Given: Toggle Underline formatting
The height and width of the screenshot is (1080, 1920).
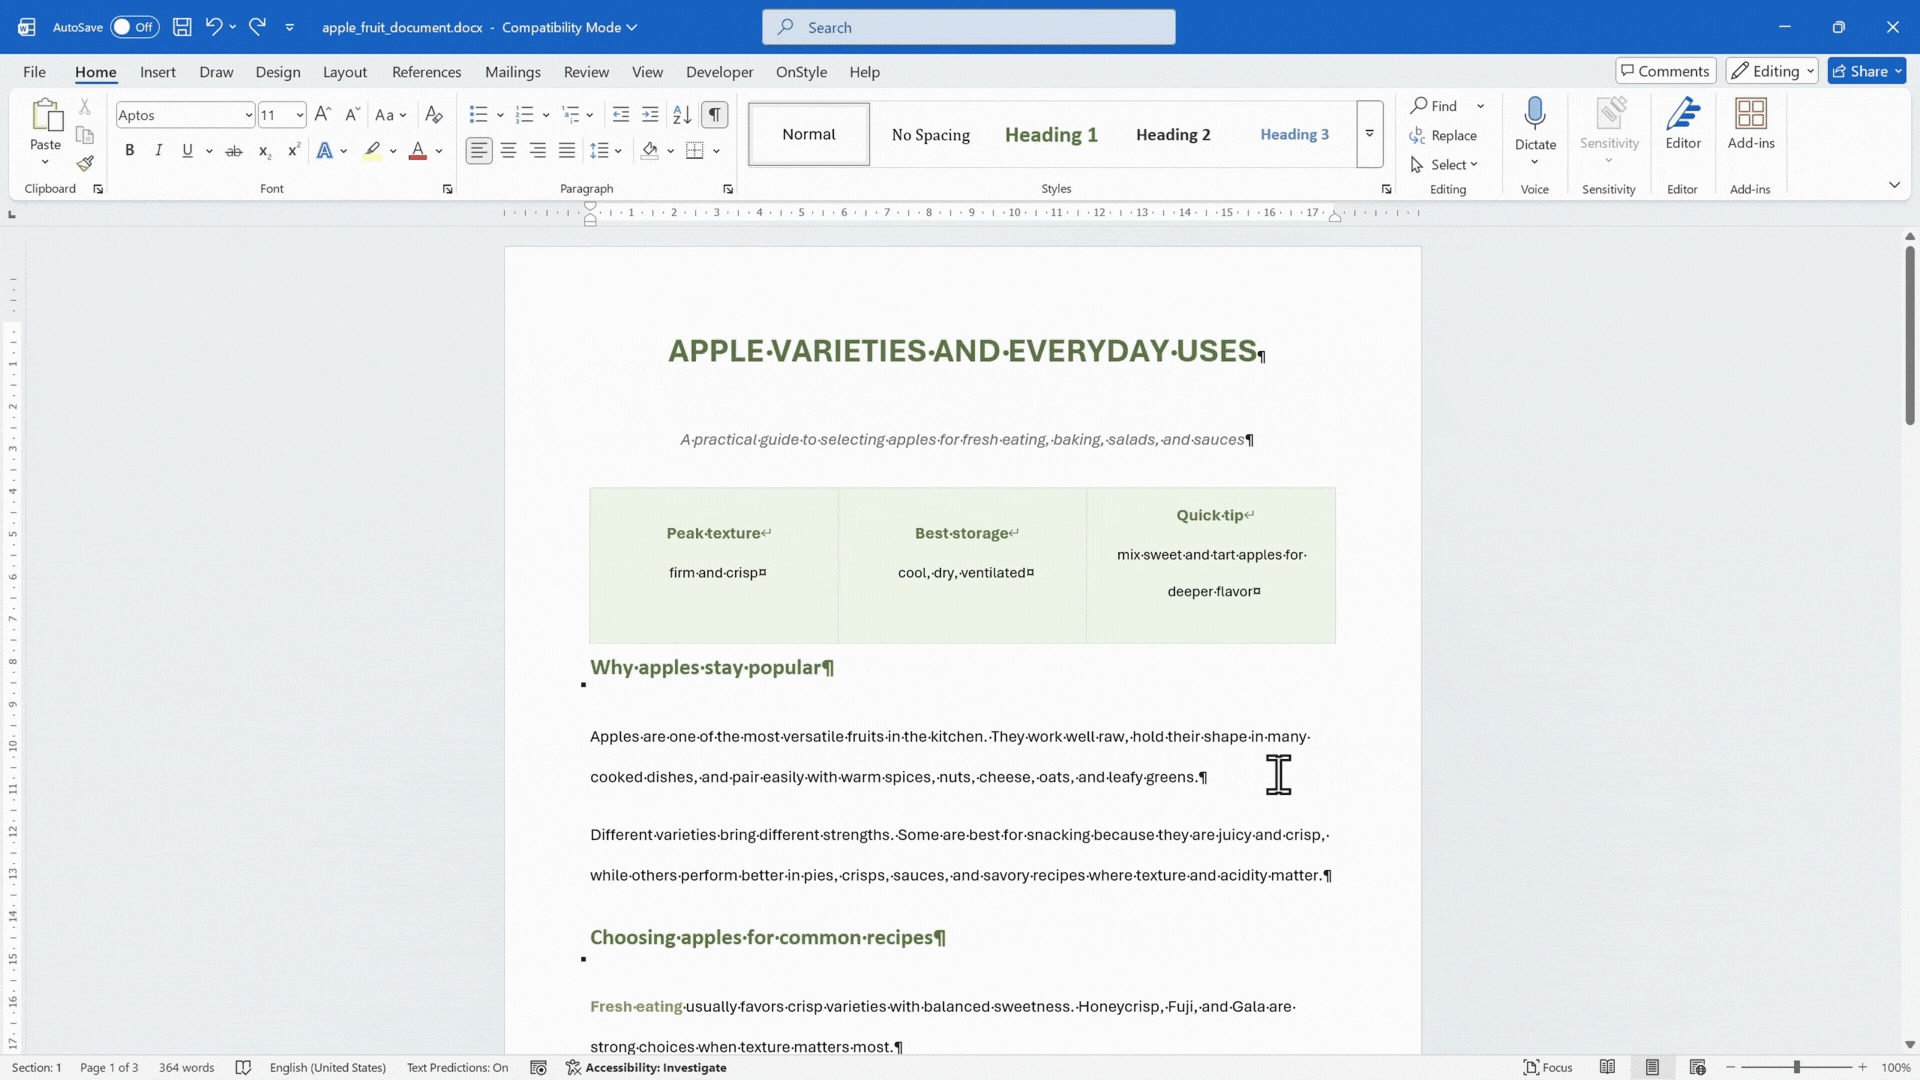Looking at the screenshot, I should pyautogui.click(x=187, y=151).
